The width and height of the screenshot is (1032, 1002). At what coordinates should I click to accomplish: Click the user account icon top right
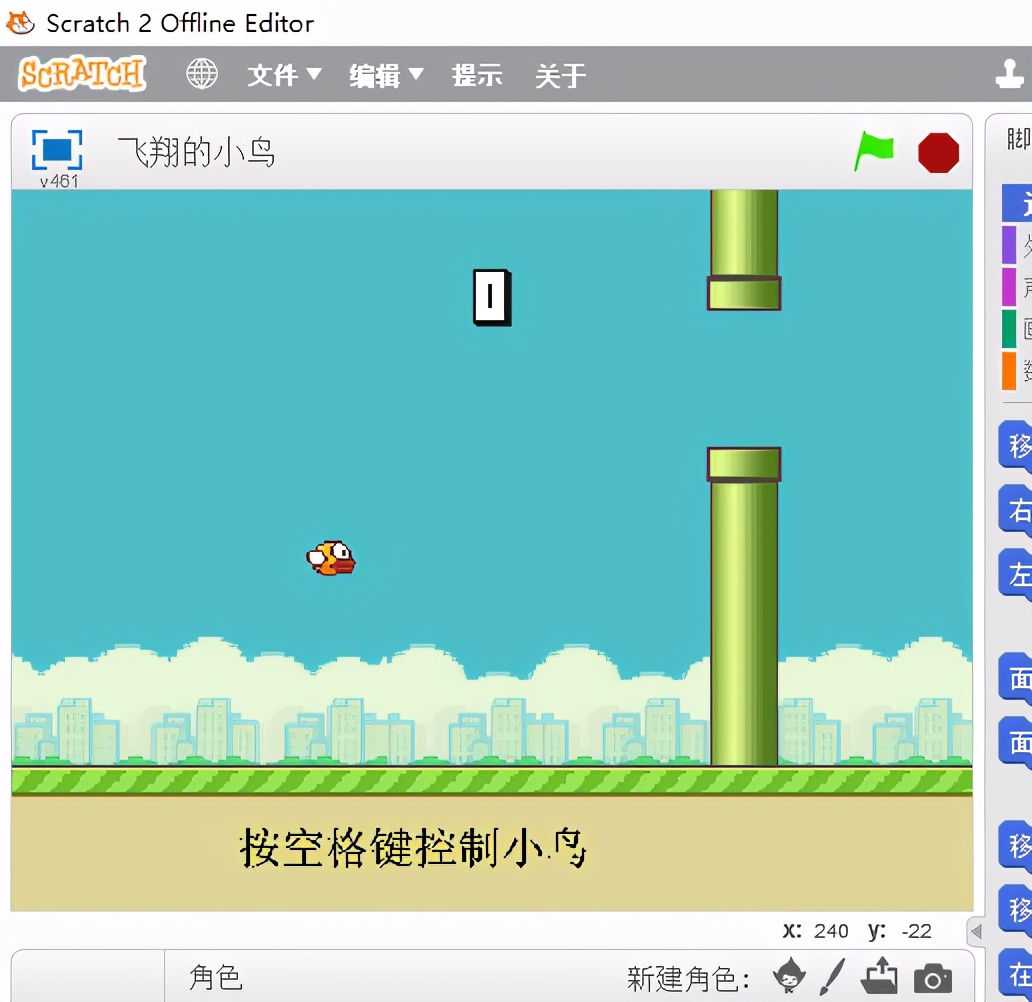pyautogui.click(x=1011, y=73)
